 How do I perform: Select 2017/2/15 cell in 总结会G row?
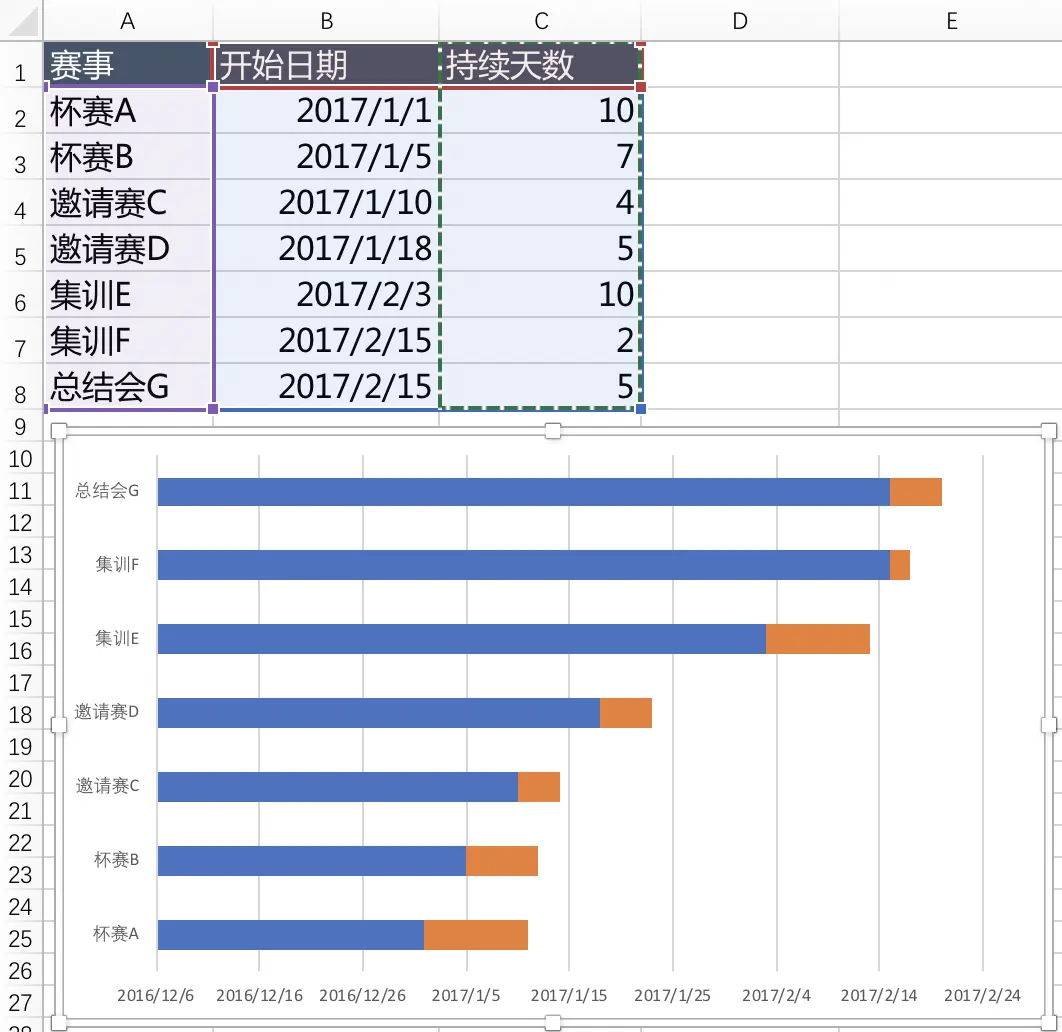tap(326, 387)
